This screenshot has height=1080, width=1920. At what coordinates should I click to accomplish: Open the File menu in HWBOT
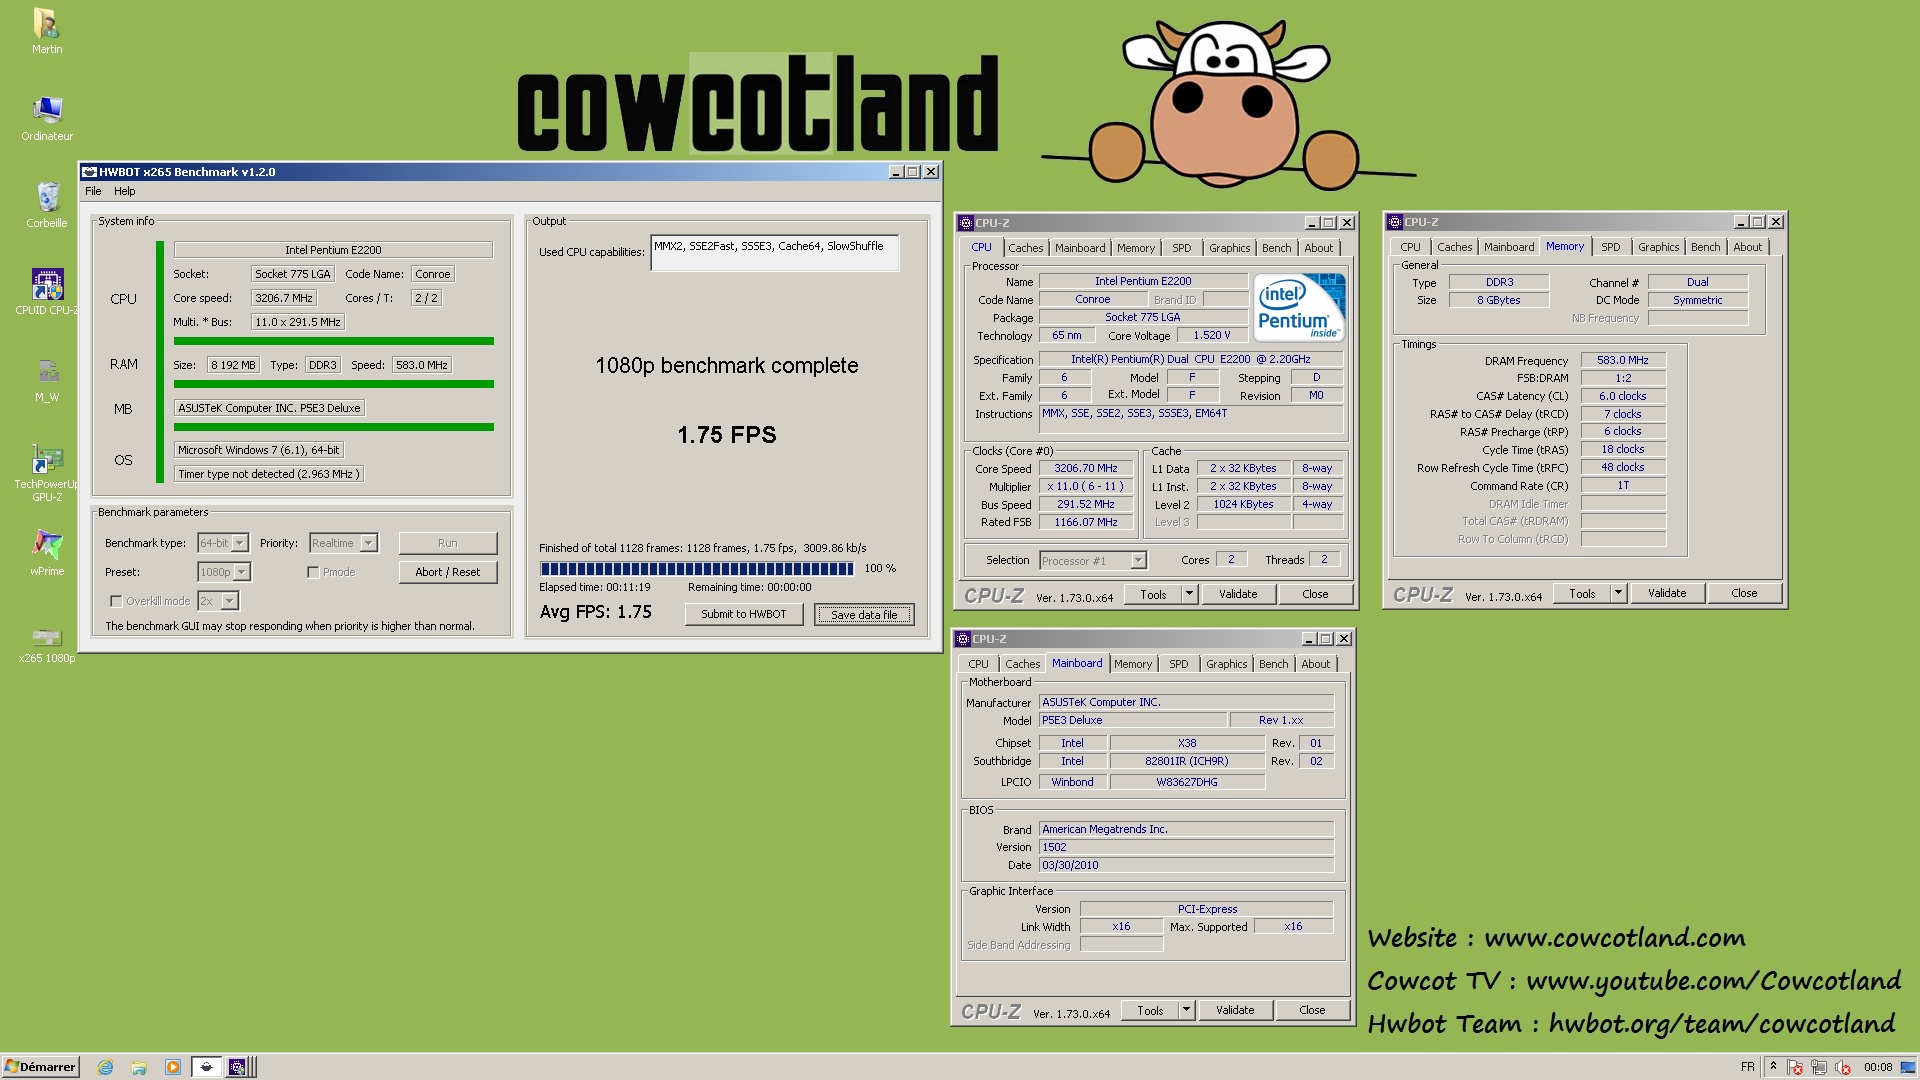(93, 191)
